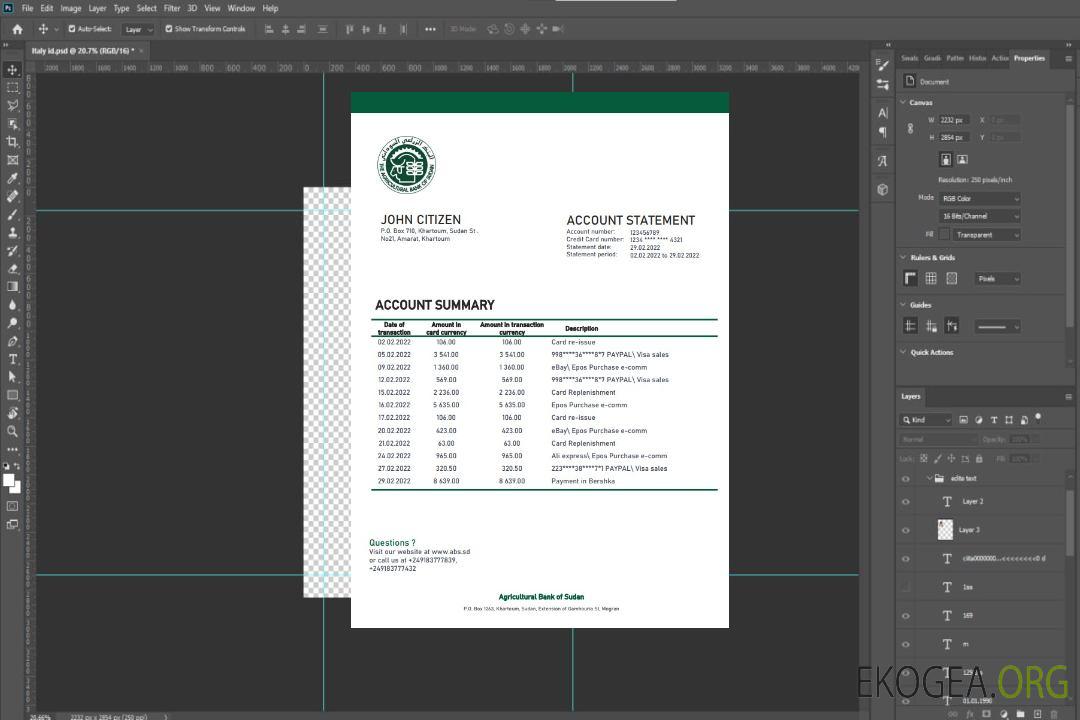Select the Pen tool
The height and width of the screenshot is (720, 1080).
click(x=12, y=341)
